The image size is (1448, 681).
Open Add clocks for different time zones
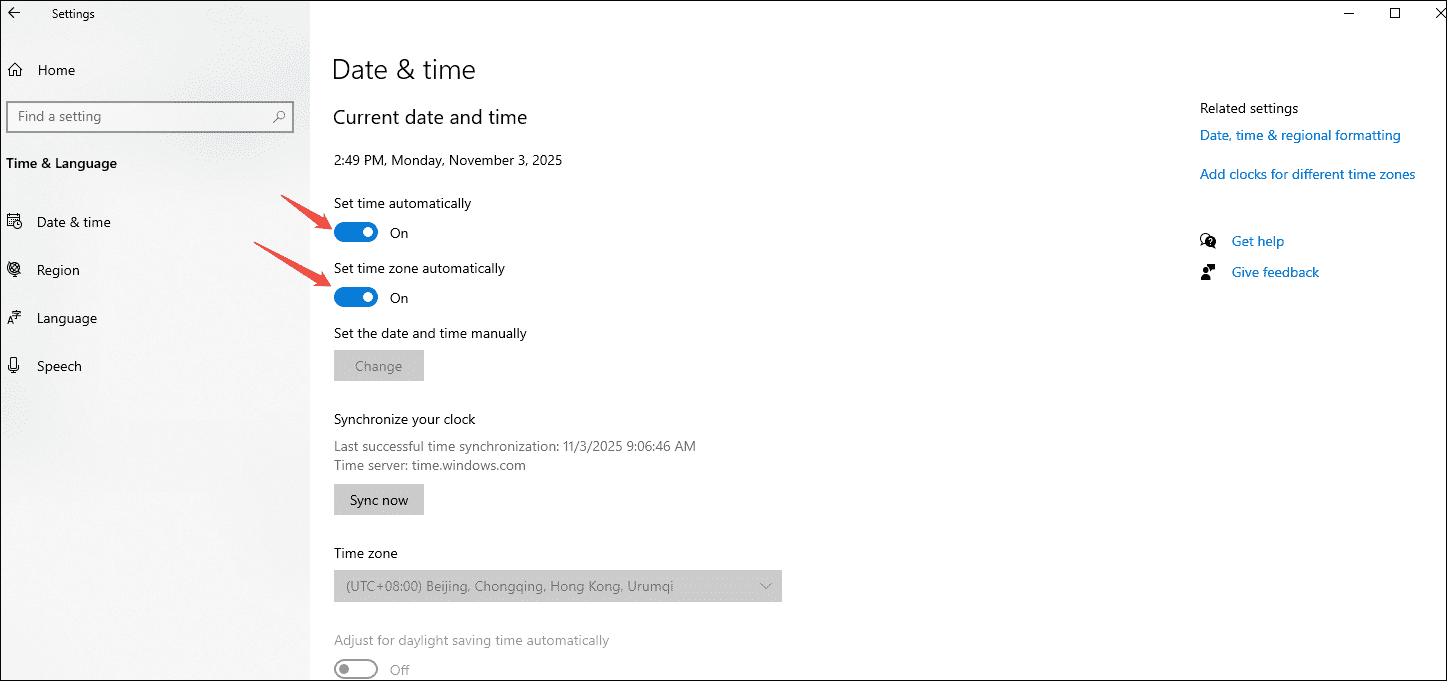pyautogui.click(x=1307, y=173)
